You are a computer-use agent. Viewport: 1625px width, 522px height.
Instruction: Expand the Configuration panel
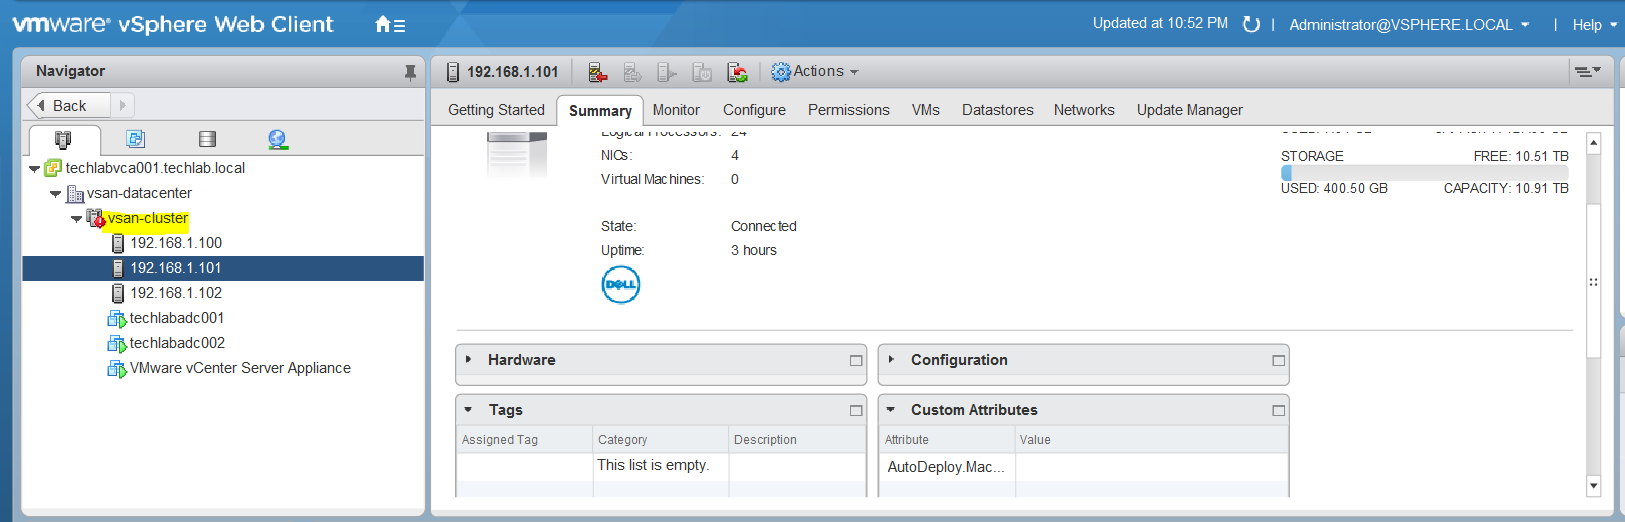coord(891,359)
